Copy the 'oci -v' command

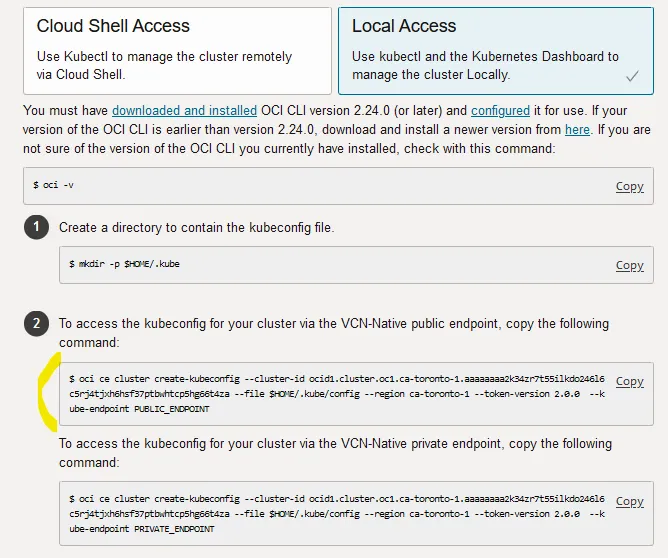(x=629, y=187)
